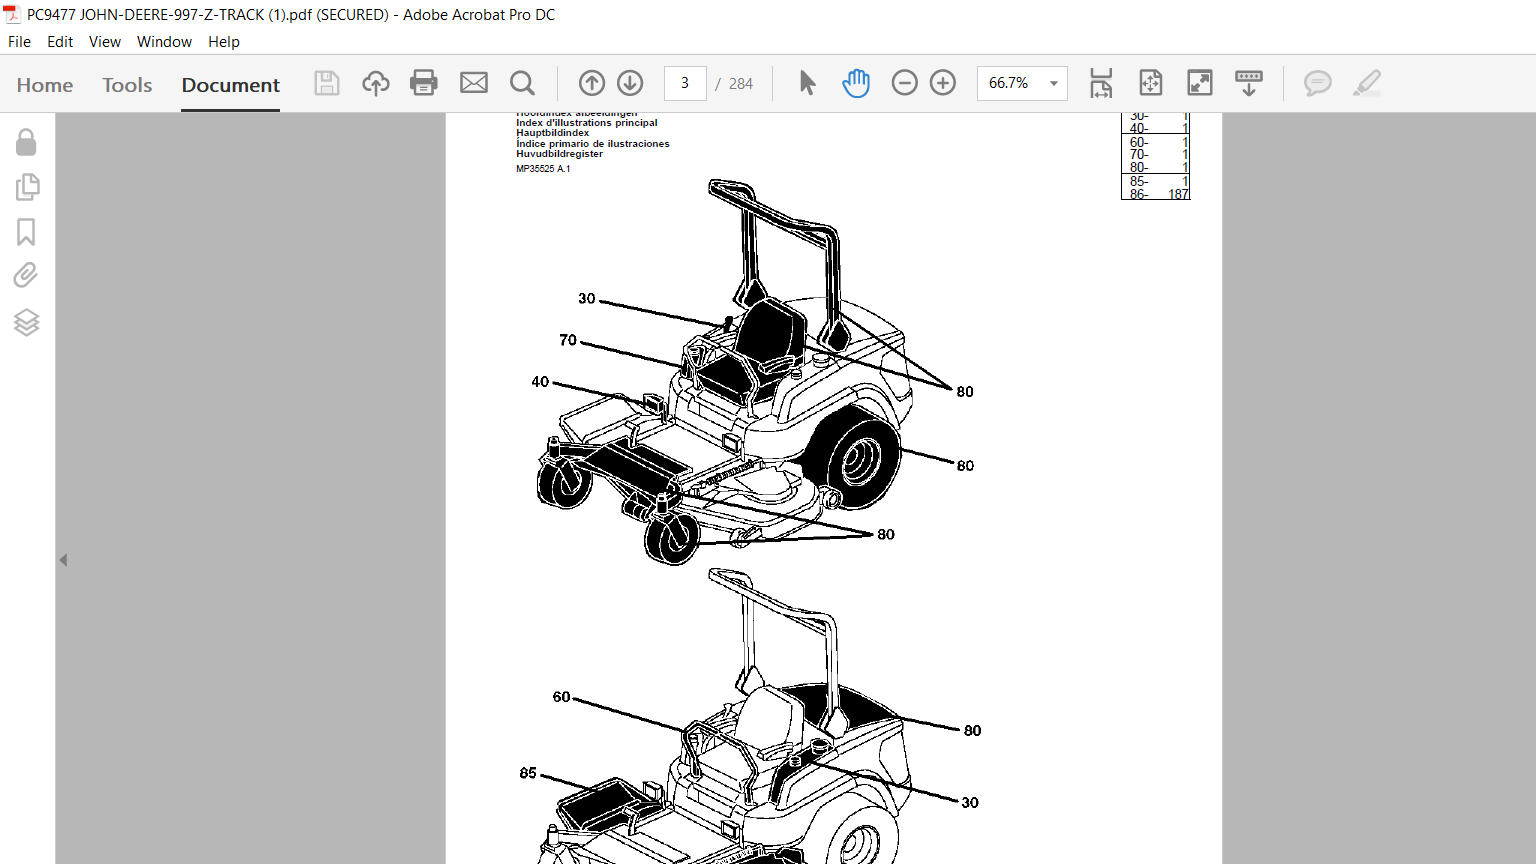Zoom out with the minus icon

point(904,83)
